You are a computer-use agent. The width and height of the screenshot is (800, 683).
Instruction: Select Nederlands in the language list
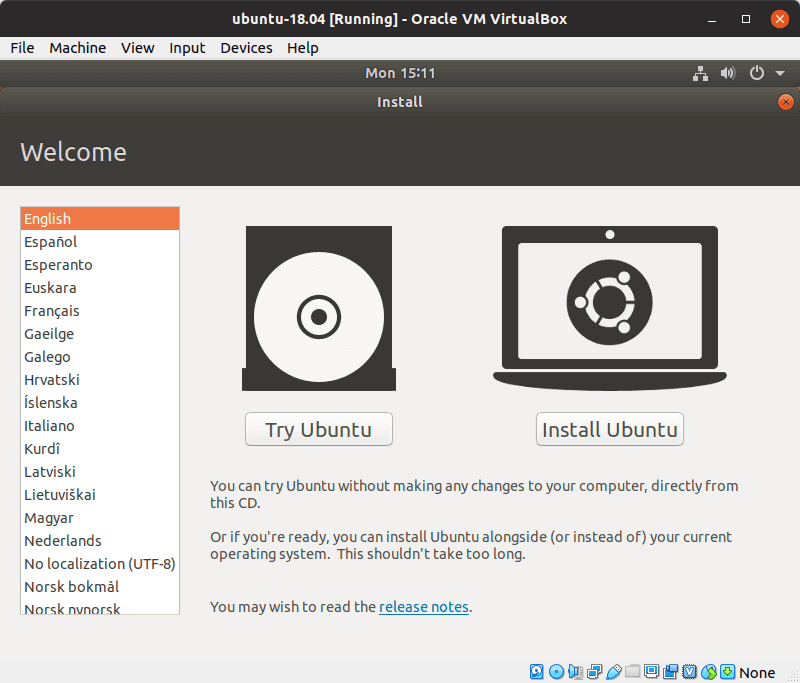[100, 540]
